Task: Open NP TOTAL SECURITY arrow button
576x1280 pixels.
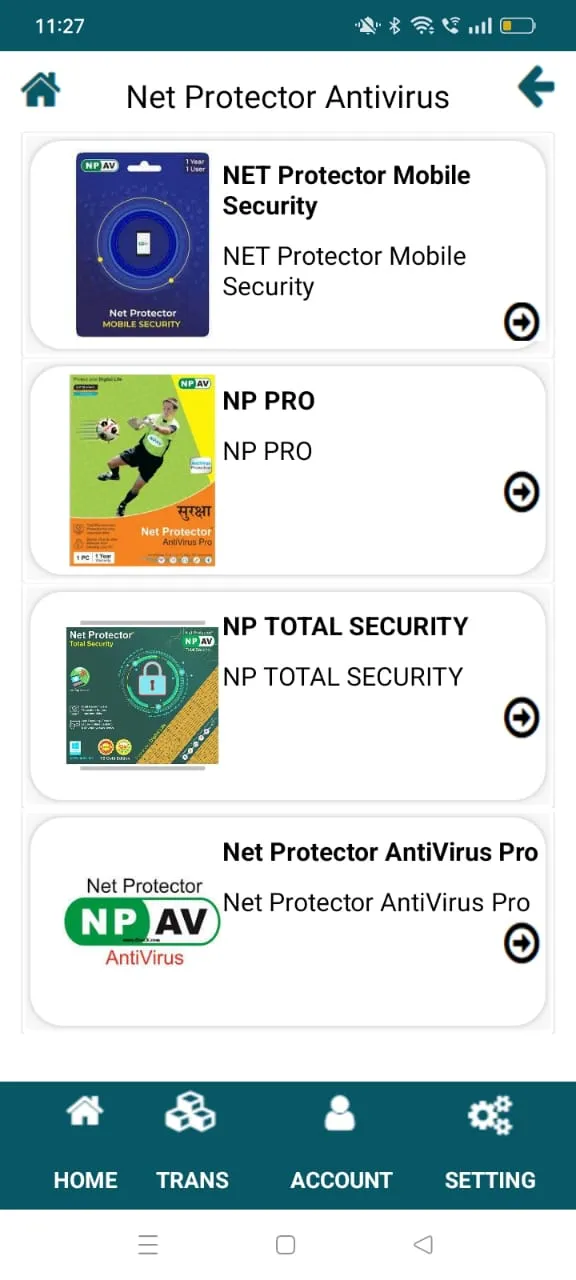Action: [521, 717]
